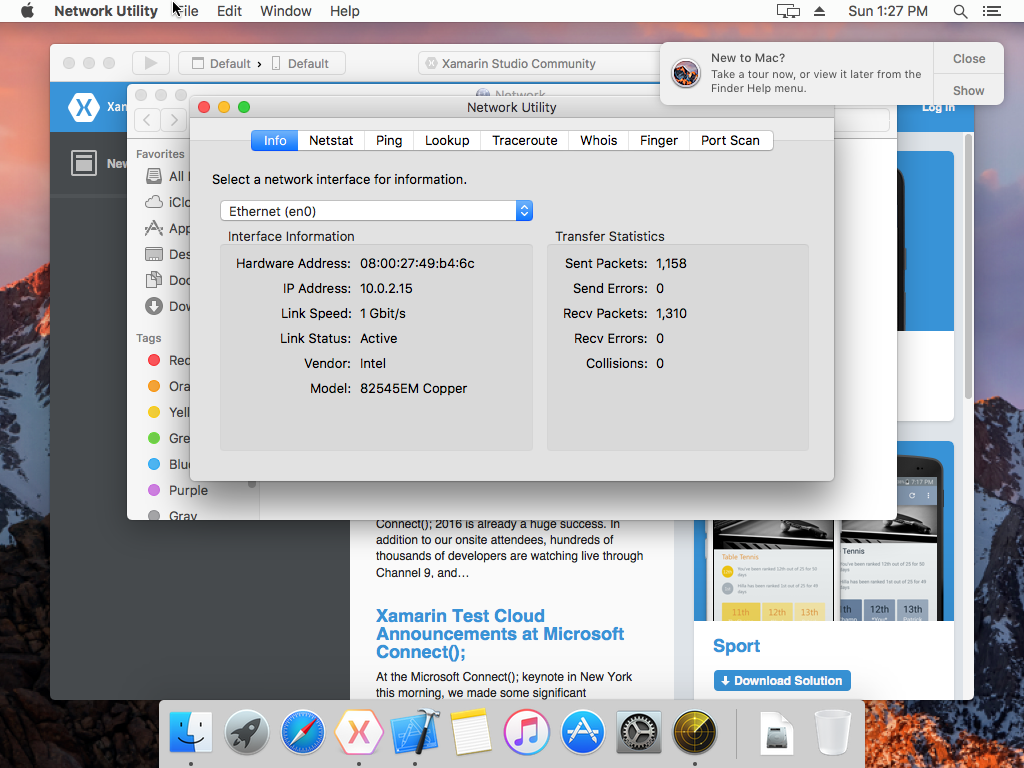
Task: Expand the Ethernet (en0) interface dropdown
Action: [376, 211]
